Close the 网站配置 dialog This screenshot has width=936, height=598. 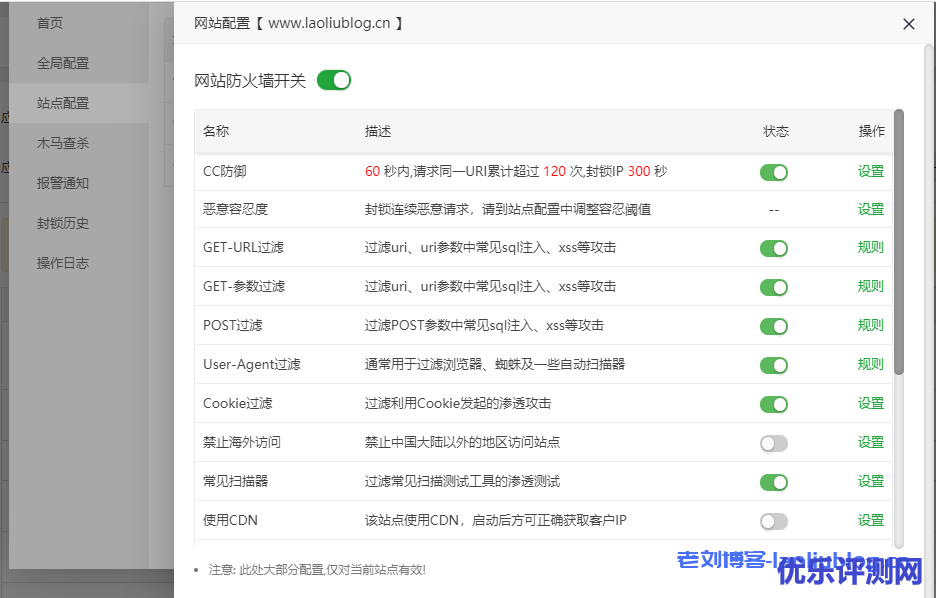click(x=908, y=24)
